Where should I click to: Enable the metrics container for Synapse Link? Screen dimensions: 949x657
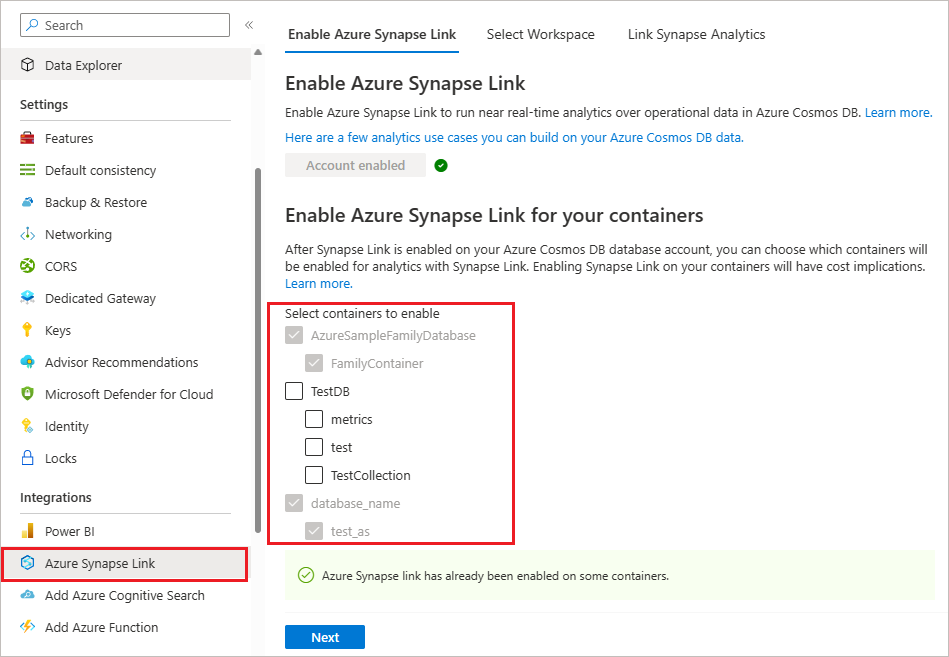click(315, 419)
